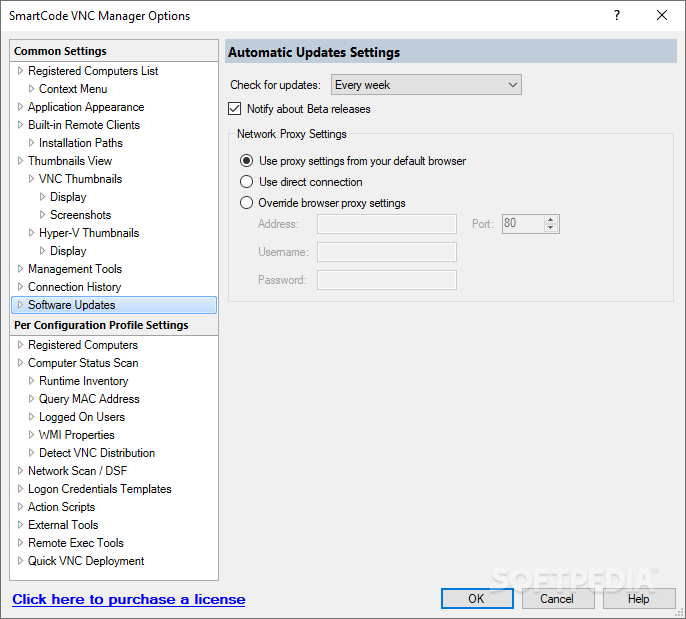Select Logged On Users tree item
The width and height of the screenshot is (686, 619).
(82, 417)
